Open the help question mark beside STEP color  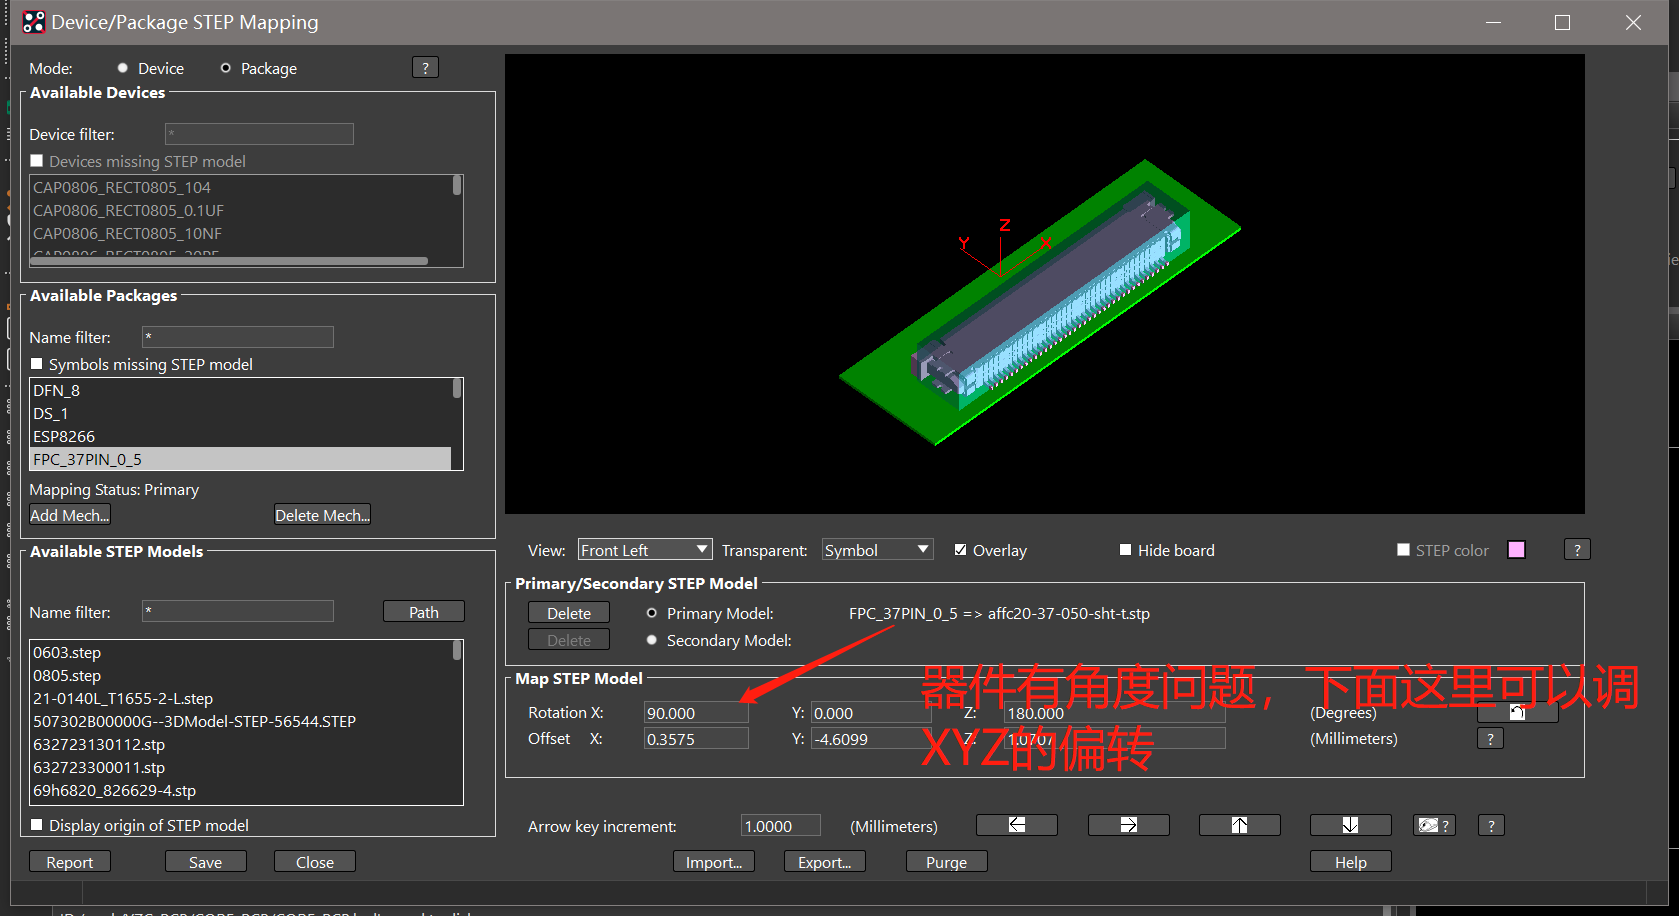coord(1577,550)
